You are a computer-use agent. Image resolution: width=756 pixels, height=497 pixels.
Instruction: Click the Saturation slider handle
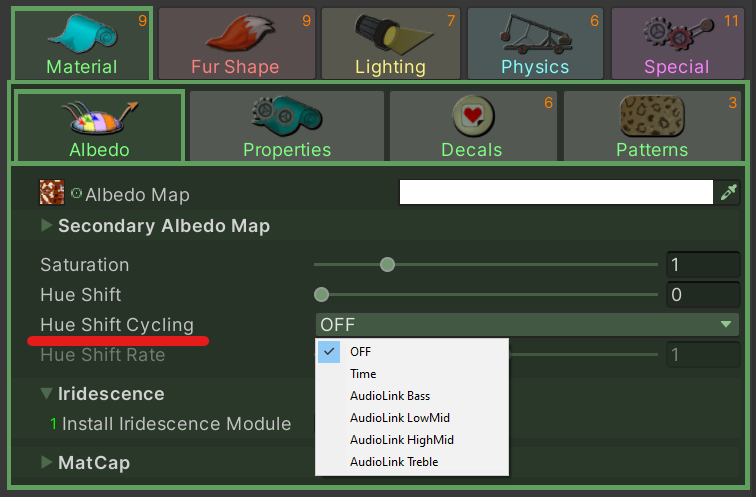click(x=387, y=265)
